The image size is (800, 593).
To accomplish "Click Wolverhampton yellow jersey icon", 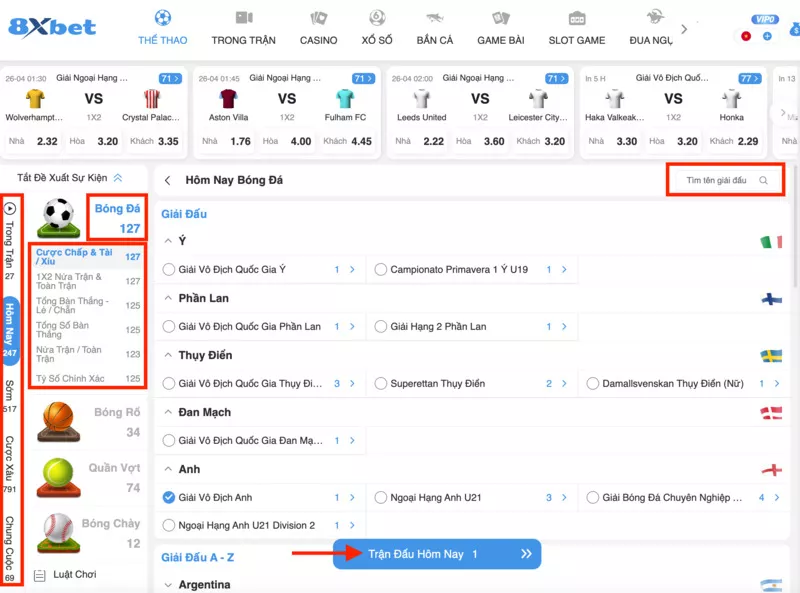I will [x=35, y=98].
